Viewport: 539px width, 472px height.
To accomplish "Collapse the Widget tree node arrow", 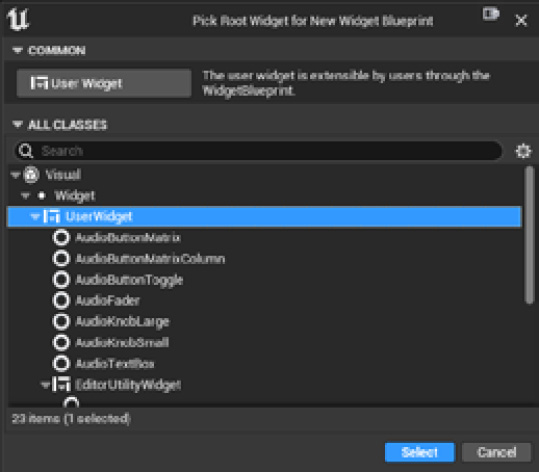I will pos(25,196).
